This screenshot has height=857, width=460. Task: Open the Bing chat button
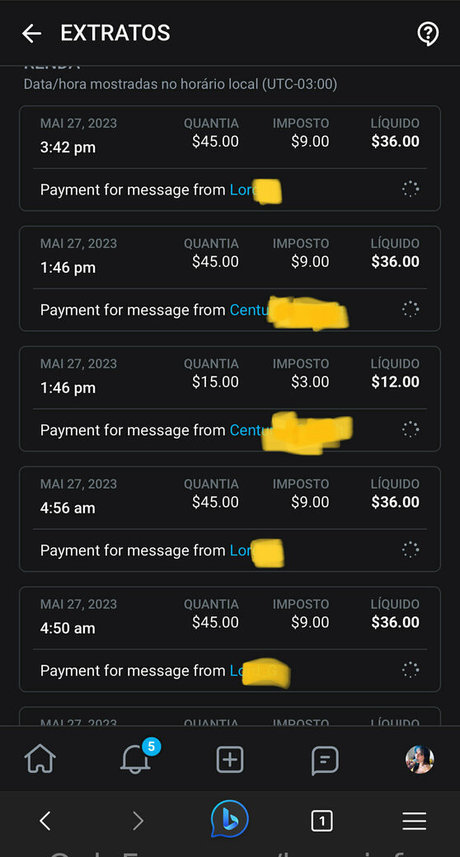coord(229,819)
